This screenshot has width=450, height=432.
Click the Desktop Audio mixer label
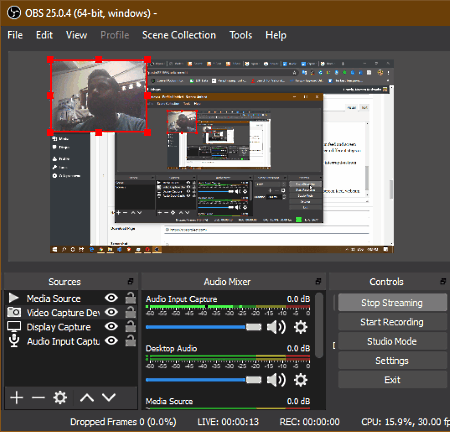tap(171, 348)
